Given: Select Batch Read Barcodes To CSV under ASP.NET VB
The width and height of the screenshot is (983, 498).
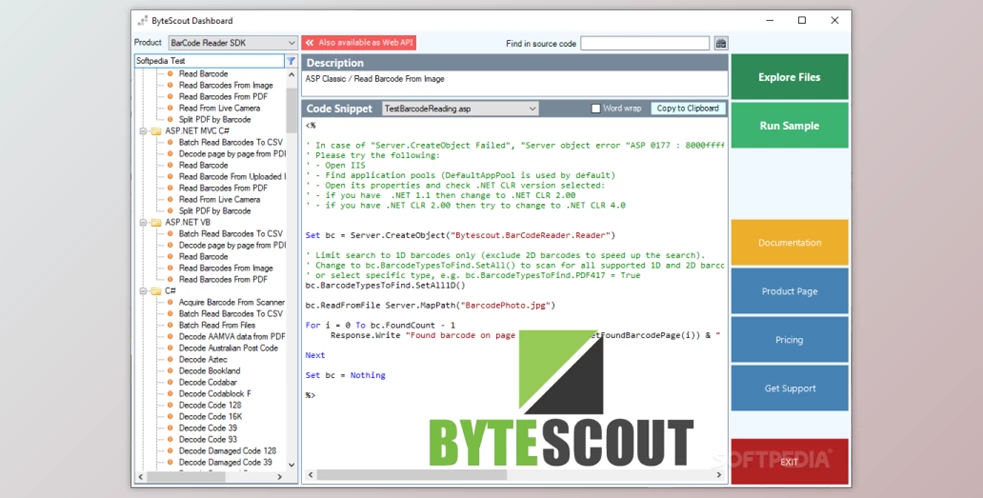Looking at the screenshot, I should pyautogui.click(x=231, y=234).
